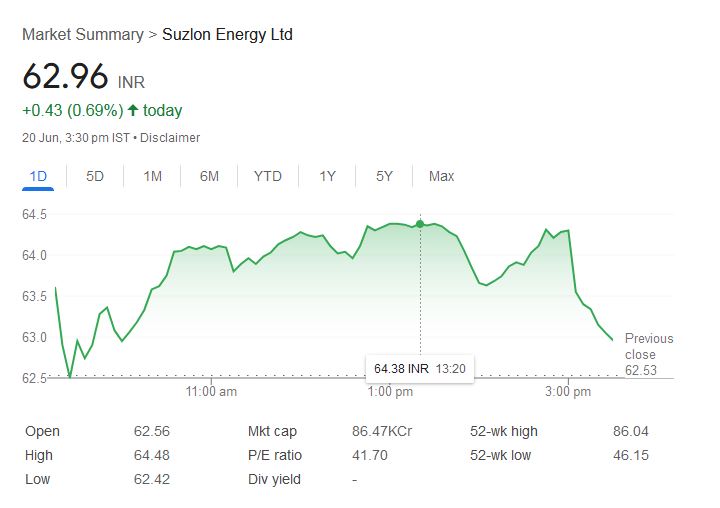Click the 64.38 INR price tooltip
Image resolution: width=720 pixels, height=508 pixels.
point(419,368)
